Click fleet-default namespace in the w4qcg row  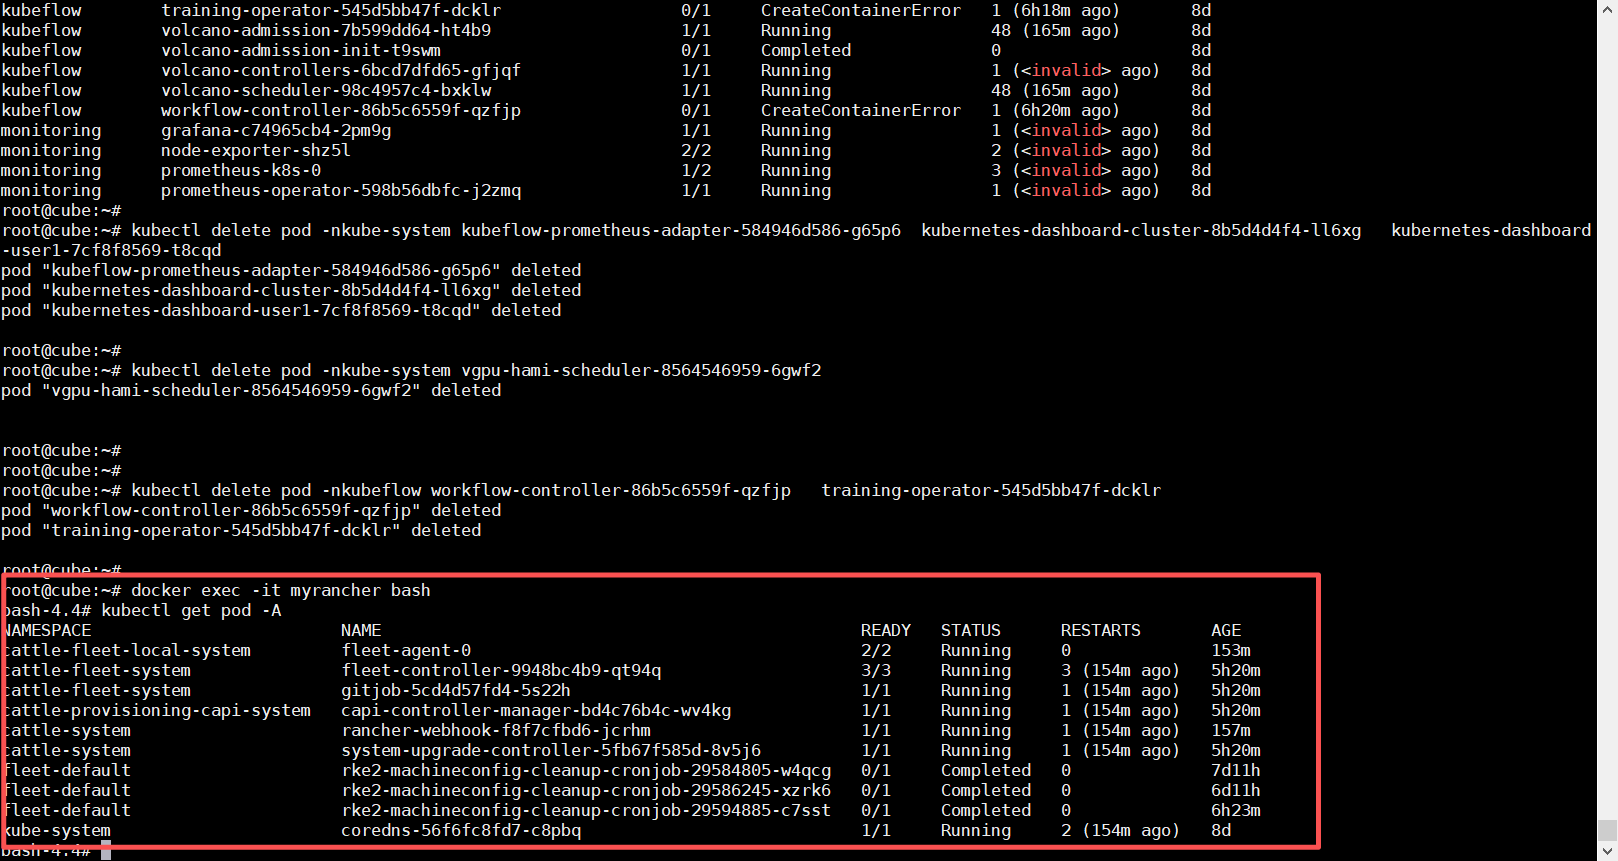(x=66, y=770)
